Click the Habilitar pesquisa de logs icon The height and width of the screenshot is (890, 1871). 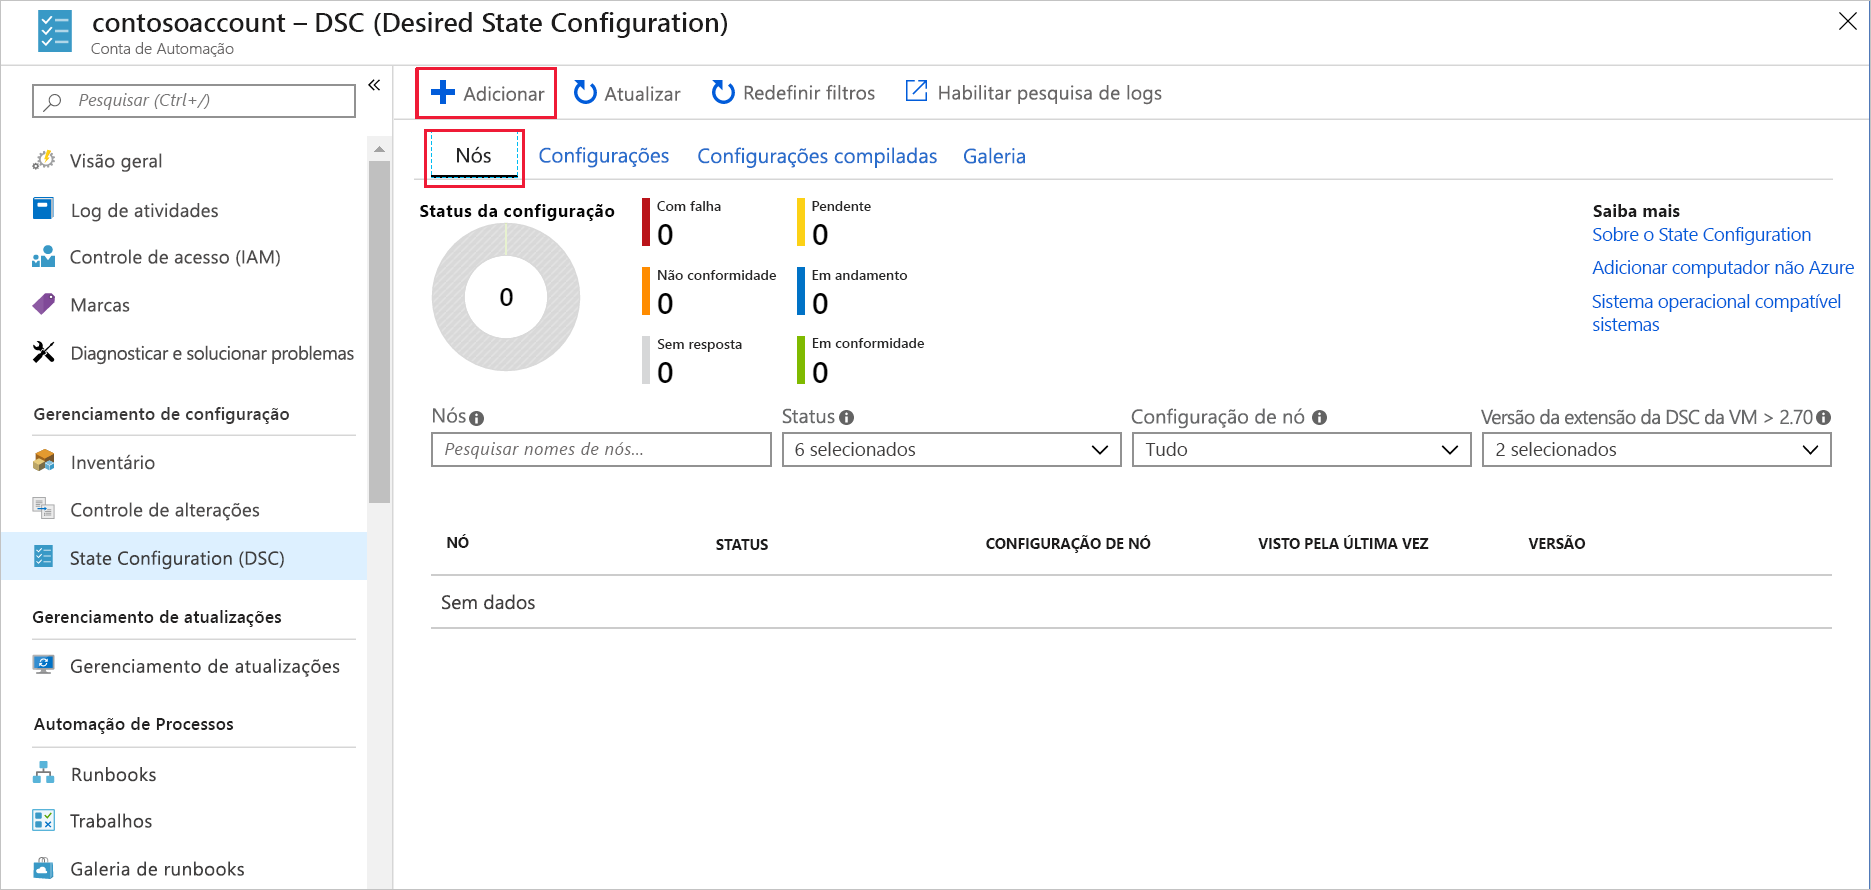(x=916, y=91)
